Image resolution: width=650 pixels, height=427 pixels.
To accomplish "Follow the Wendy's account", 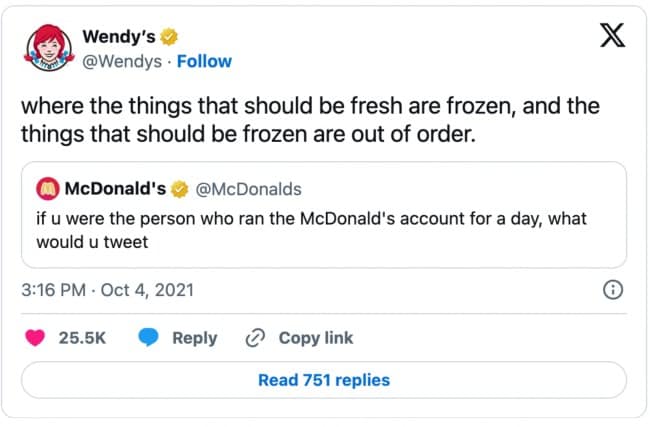I will (204, 61).
